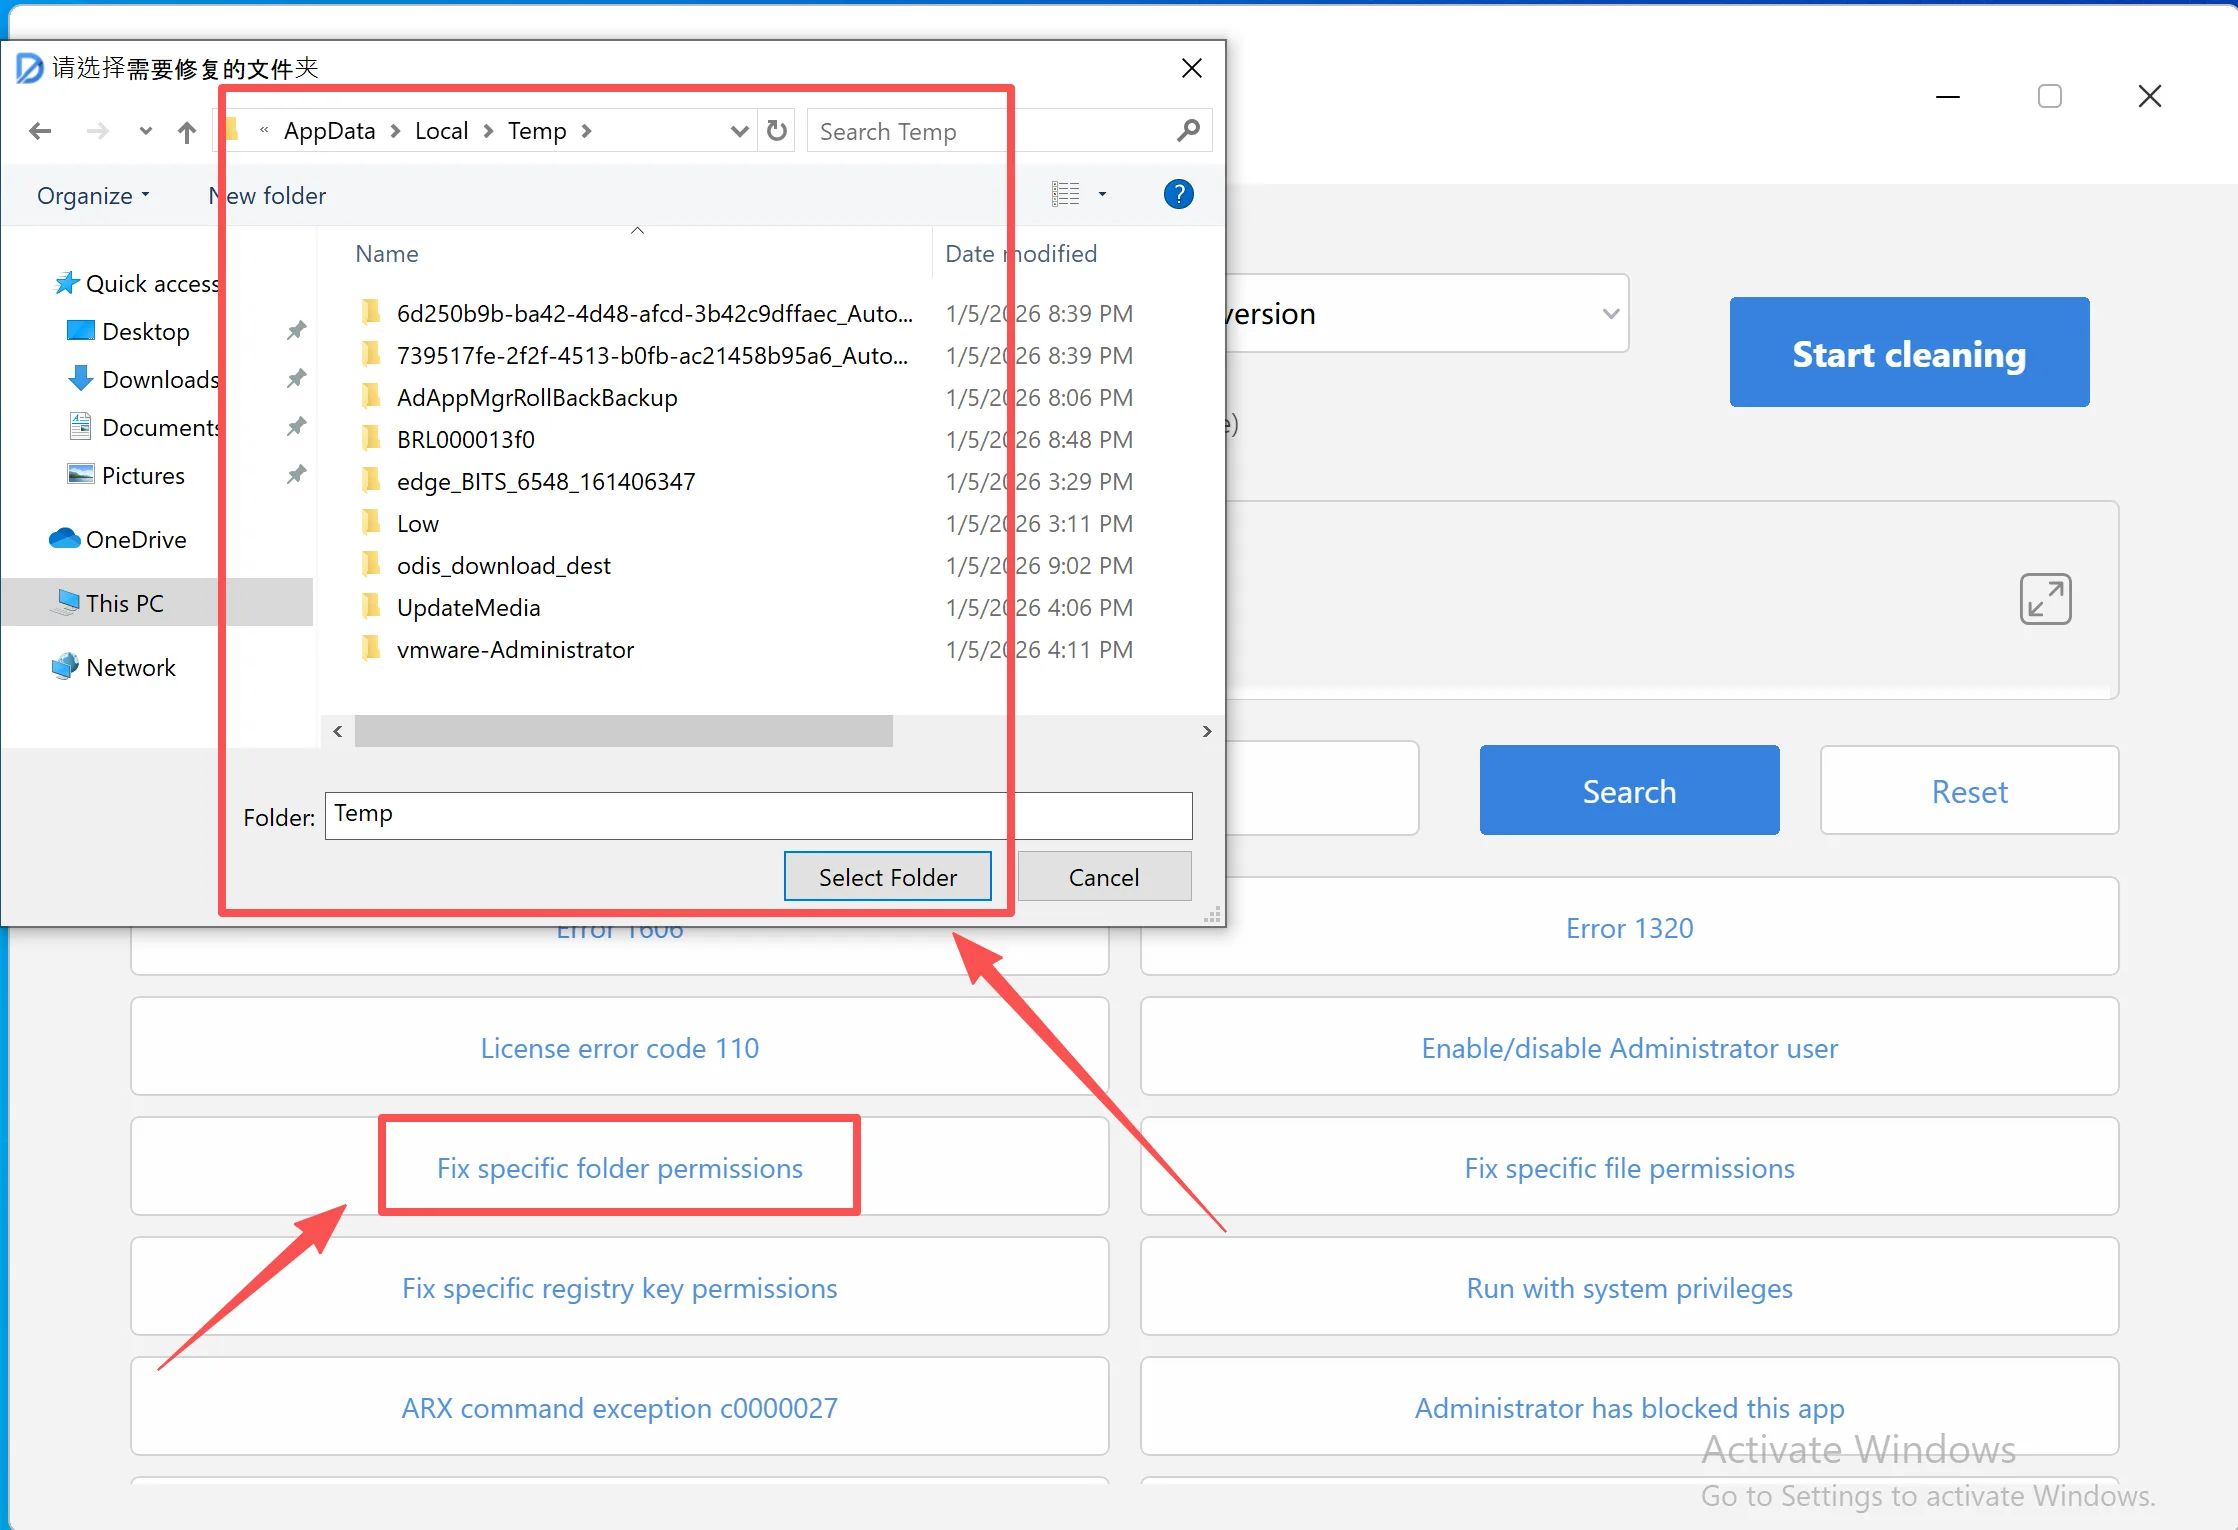Open the file dialog help icon
This screenshot has width=2238, height=1530.
tap(1178, 194)
